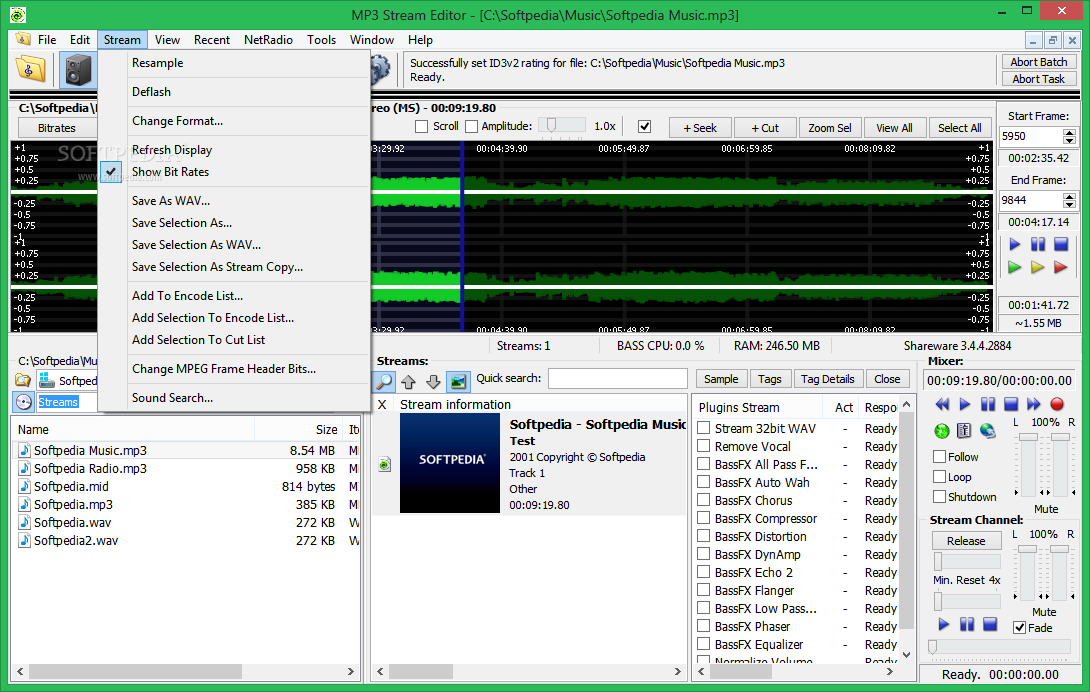
Task: Click the Select All button
Action: pyautogui.click(x=959, y=128)
